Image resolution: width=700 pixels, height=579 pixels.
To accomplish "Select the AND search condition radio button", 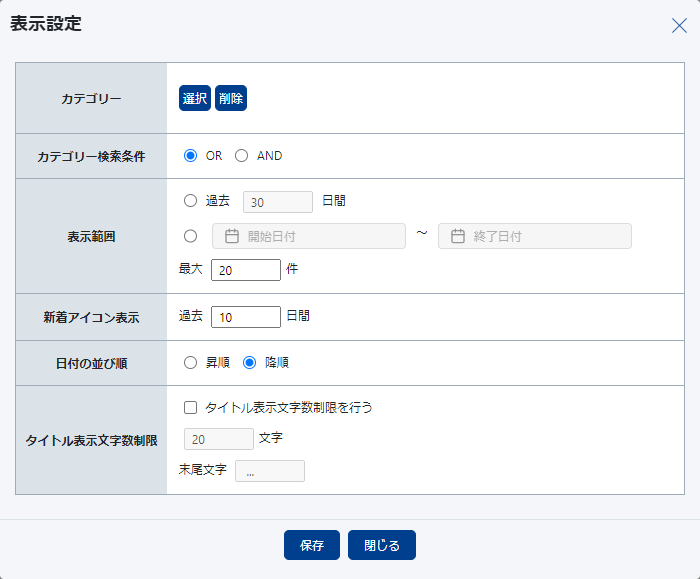I will coord(241,156).
